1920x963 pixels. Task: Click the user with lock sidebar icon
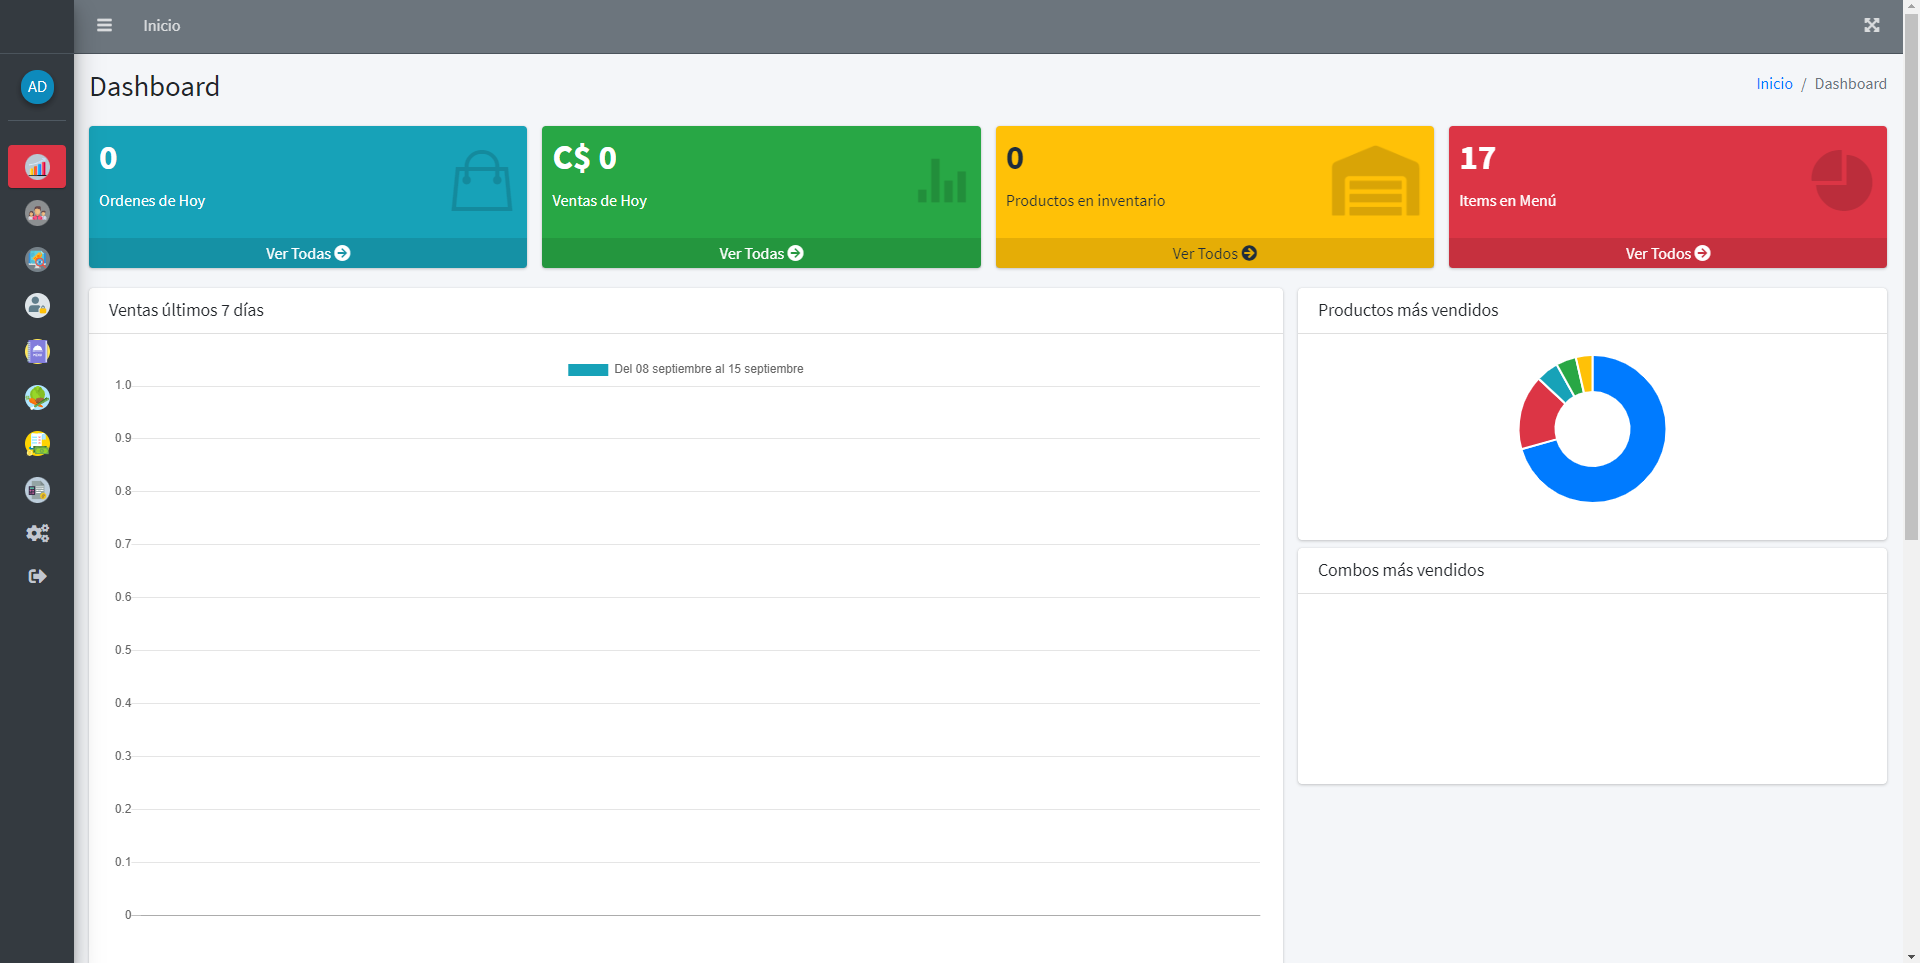pos(37,306)
